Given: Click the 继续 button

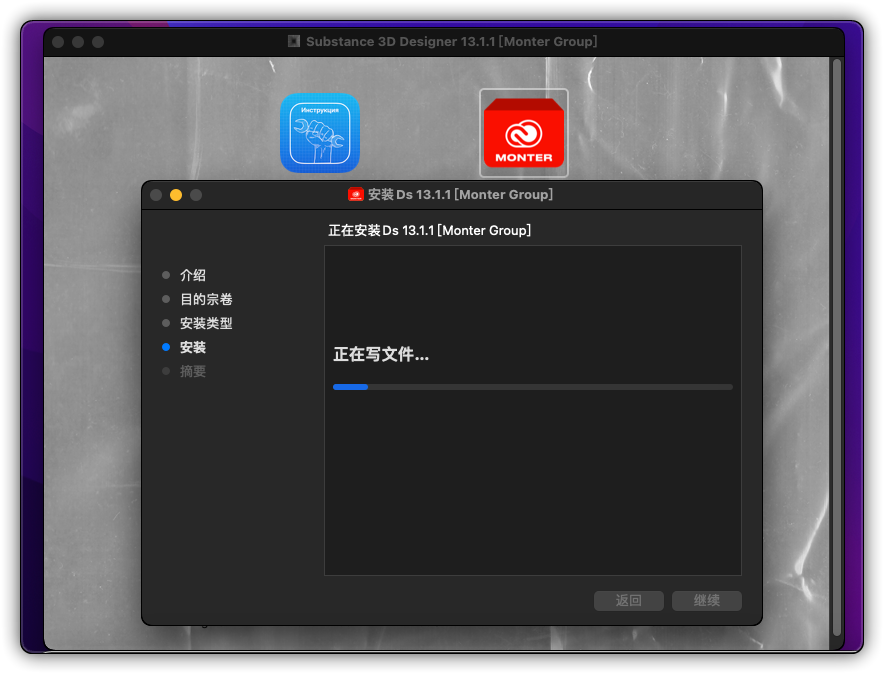Looking at the screenshot, I should pyautogui.click(x=707, y=601).
